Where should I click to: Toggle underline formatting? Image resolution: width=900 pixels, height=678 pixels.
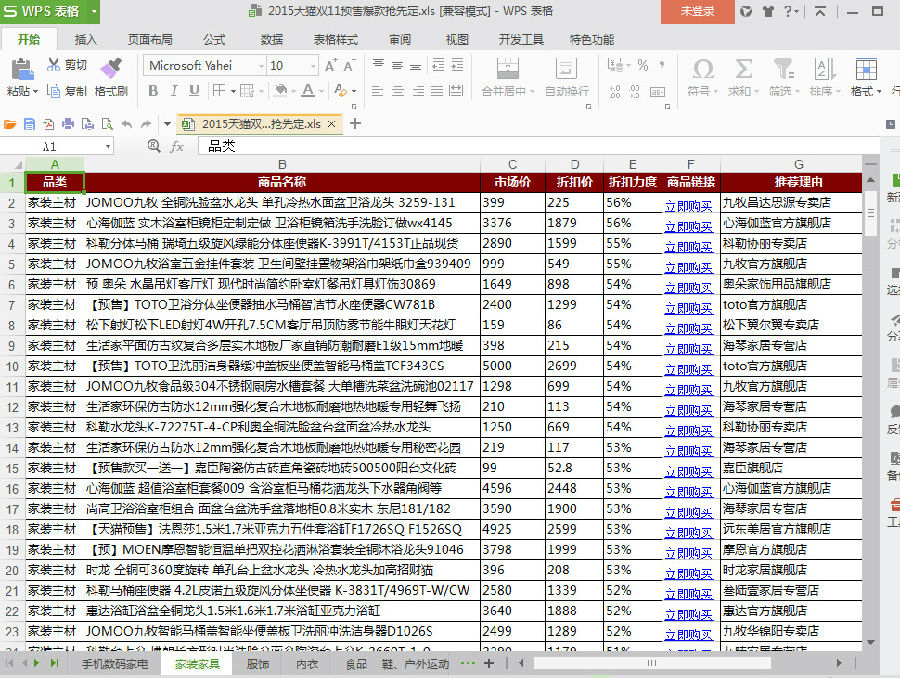coord(194,91)
